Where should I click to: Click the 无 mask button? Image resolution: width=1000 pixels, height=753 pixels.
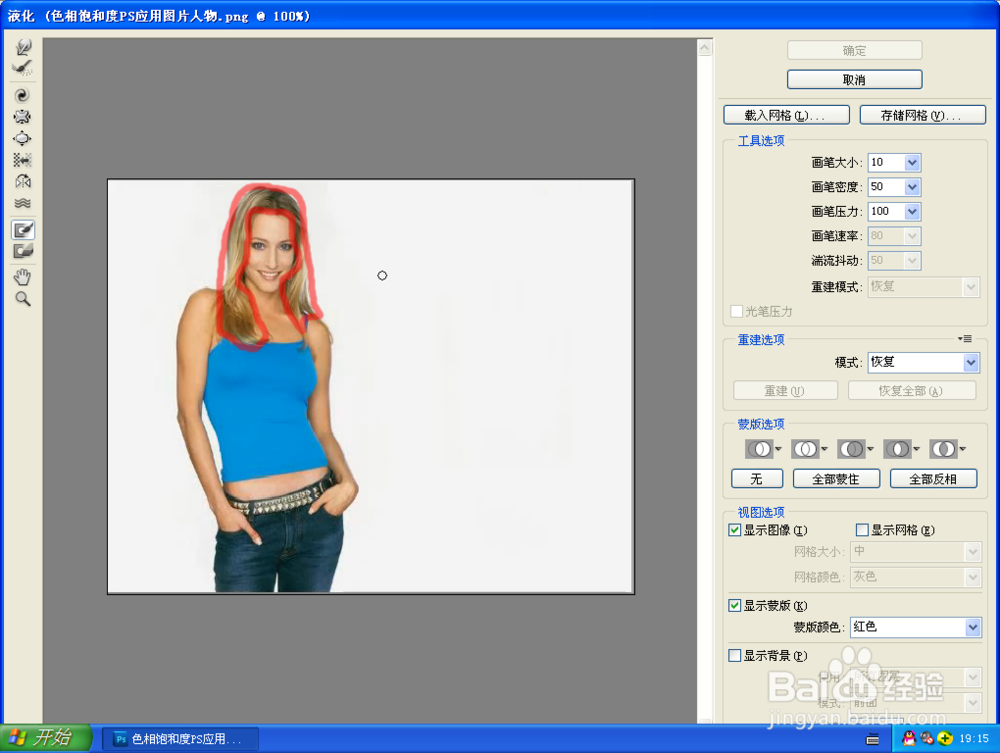point(757,479)
